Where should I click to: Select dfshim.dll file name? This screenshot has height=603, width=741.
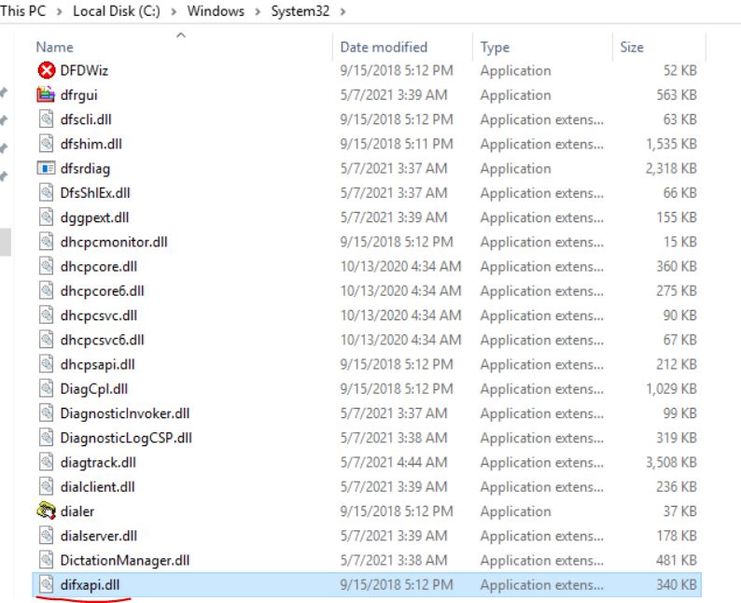coord(91,144)
